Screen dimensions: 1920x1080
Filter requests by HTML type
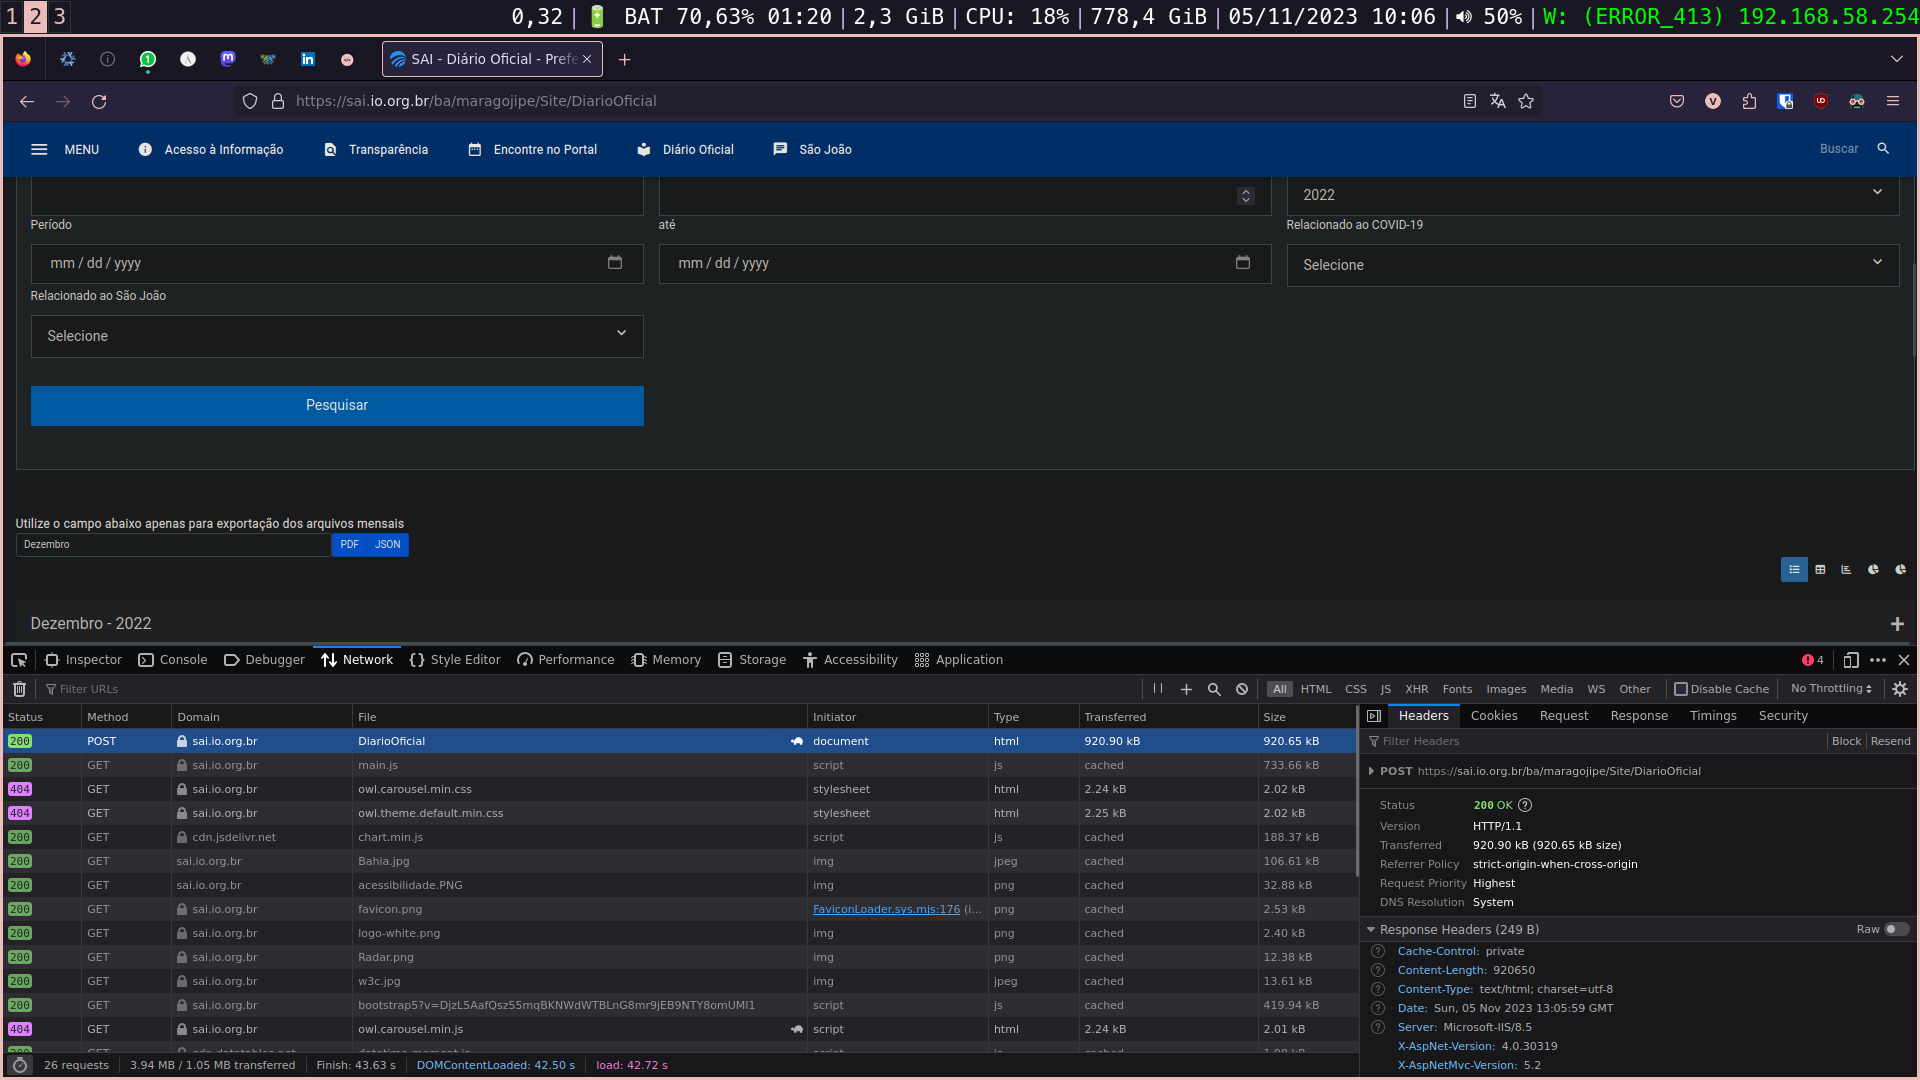pyautogui.click(x=1316, y=689)
